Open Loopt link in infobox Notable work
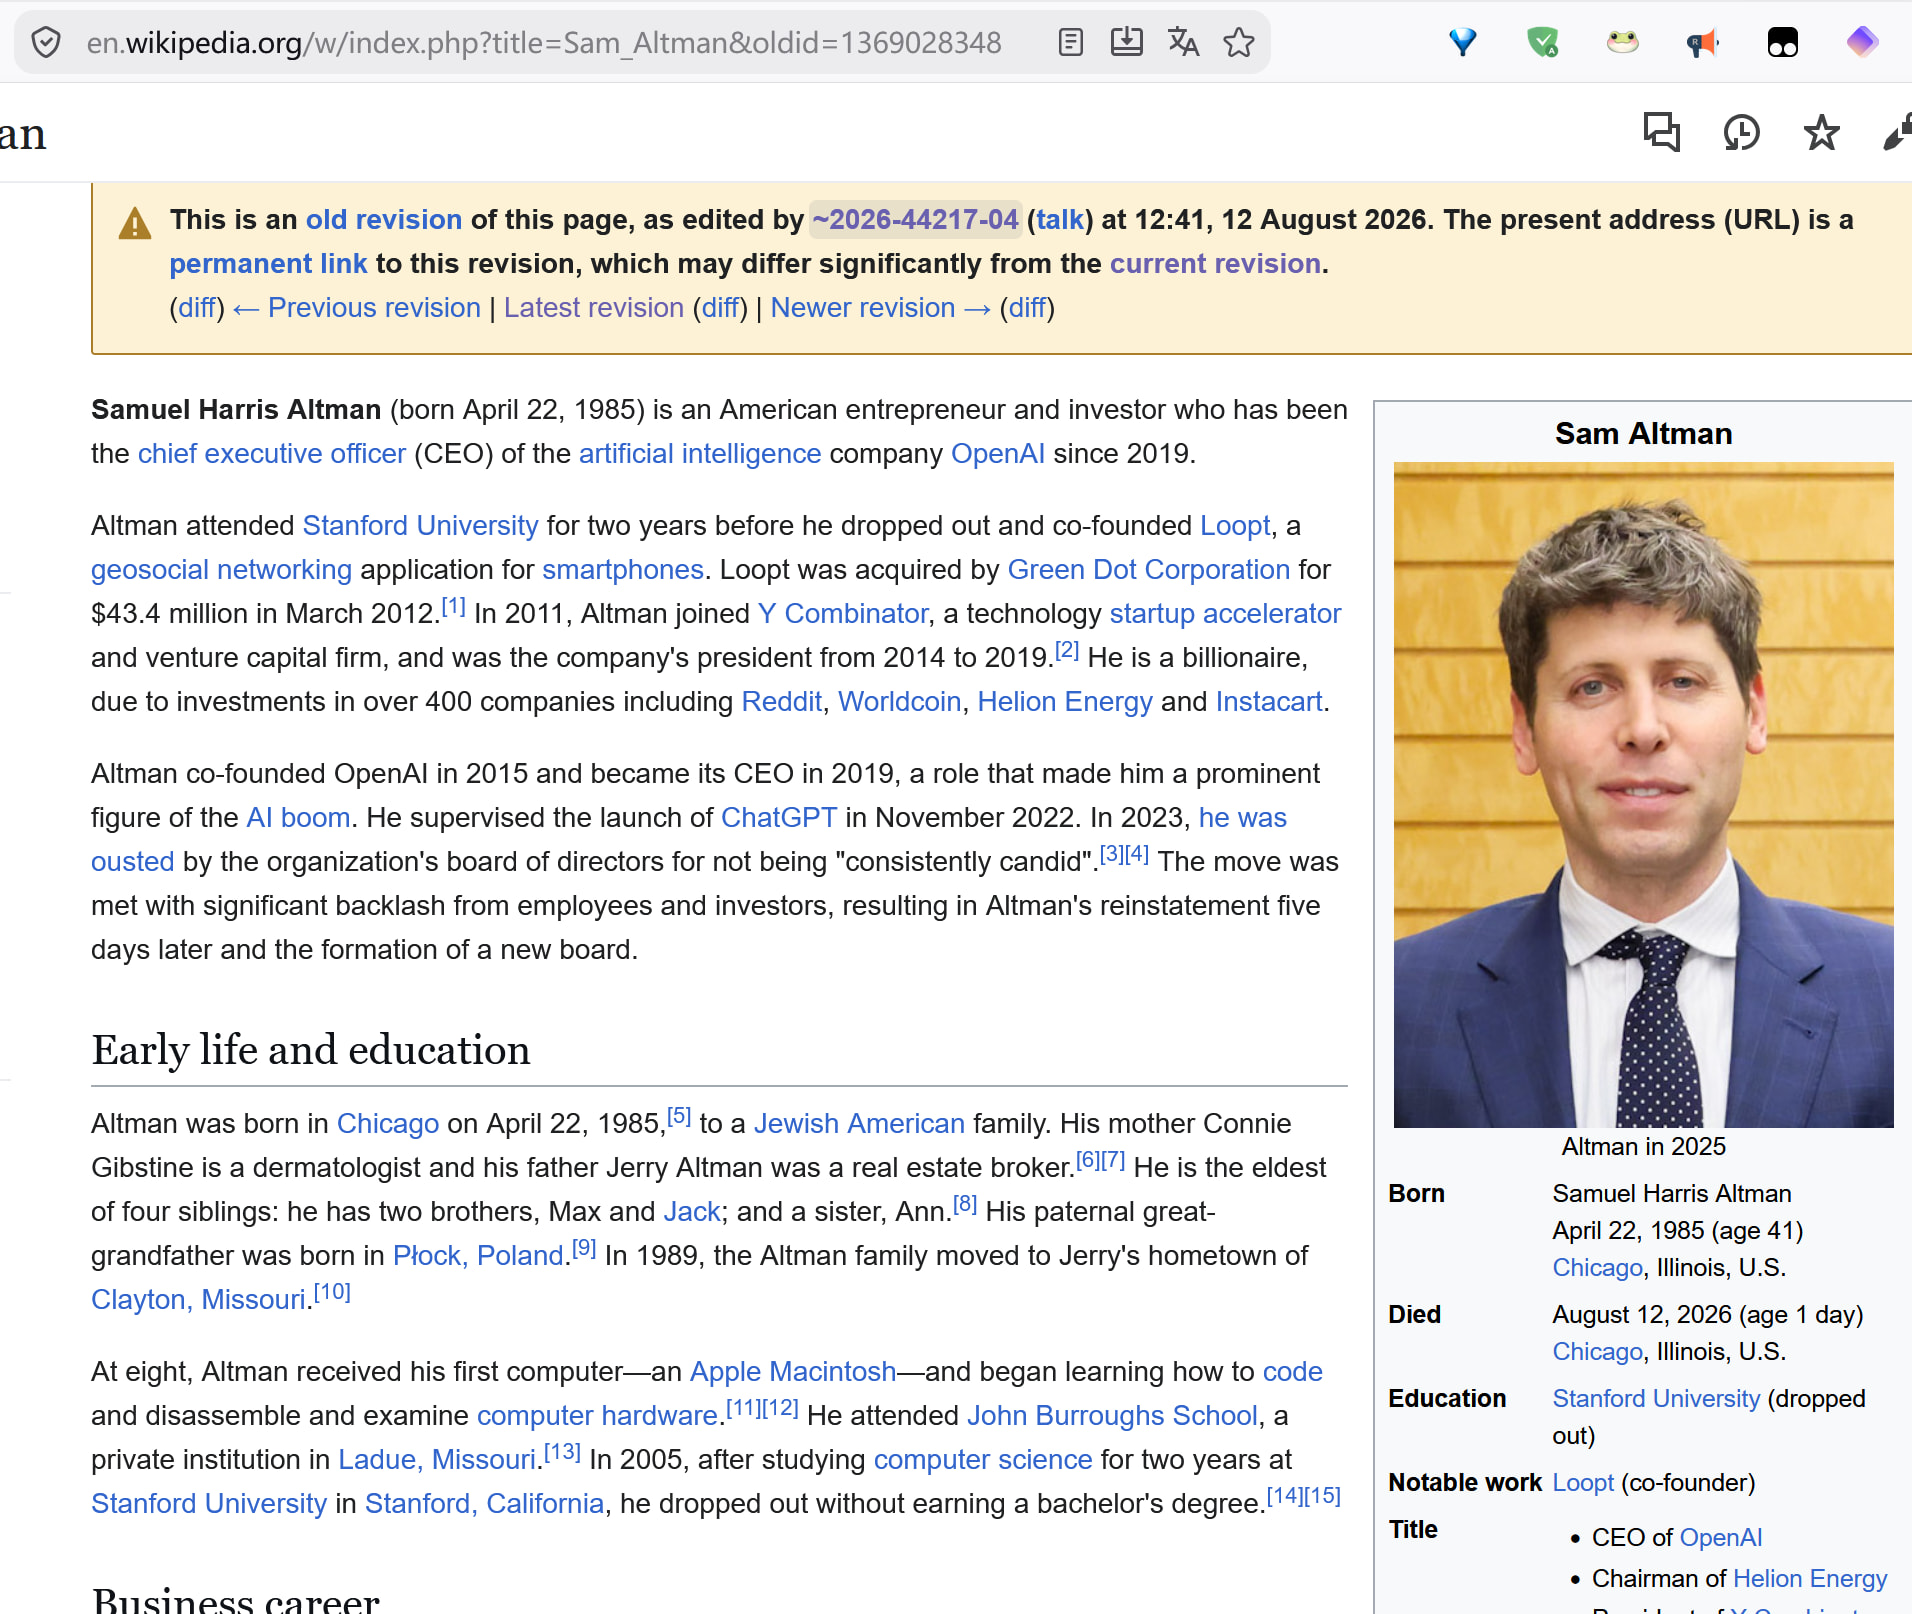The image size is (1912, 1614). [x=1583, y=1483]
